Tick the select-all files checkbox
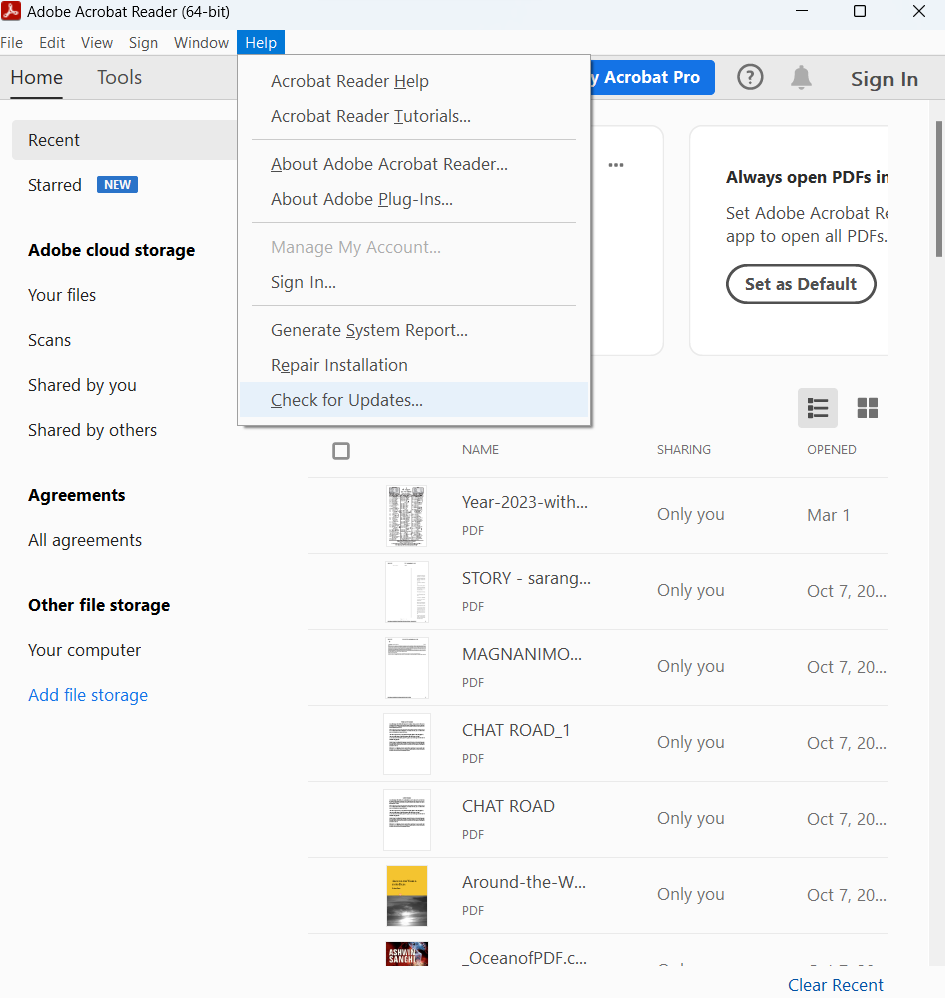 point(341,451)
